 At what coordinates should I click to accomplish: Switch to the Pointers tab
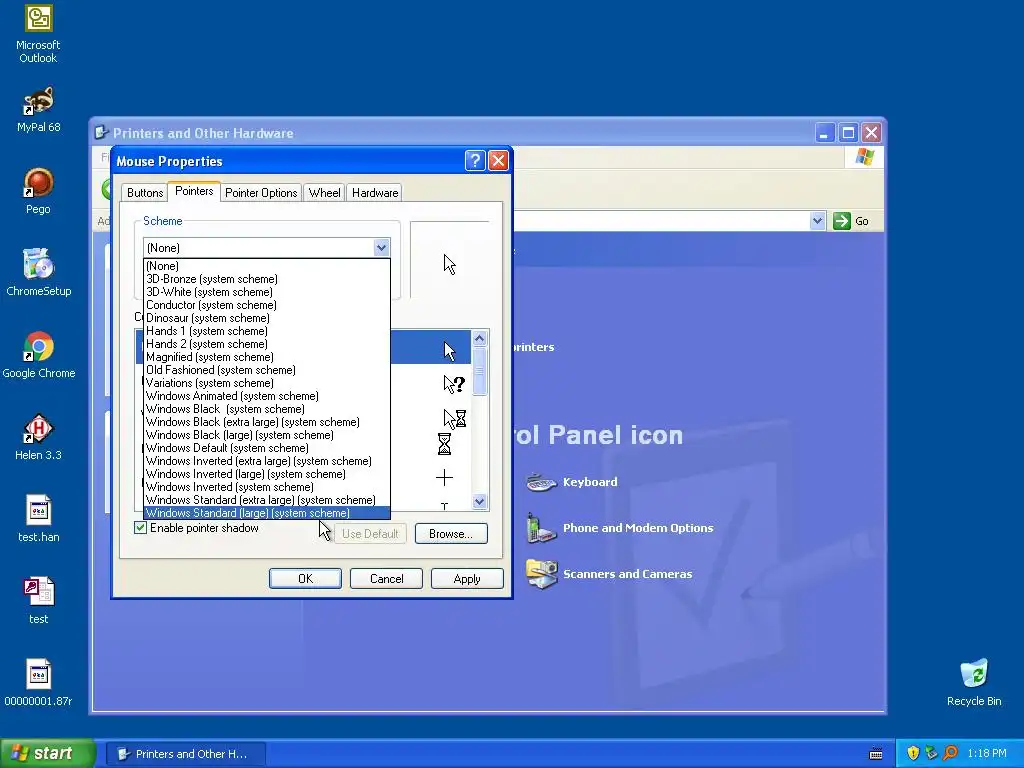pyautogui.click(x=194, y=191)
